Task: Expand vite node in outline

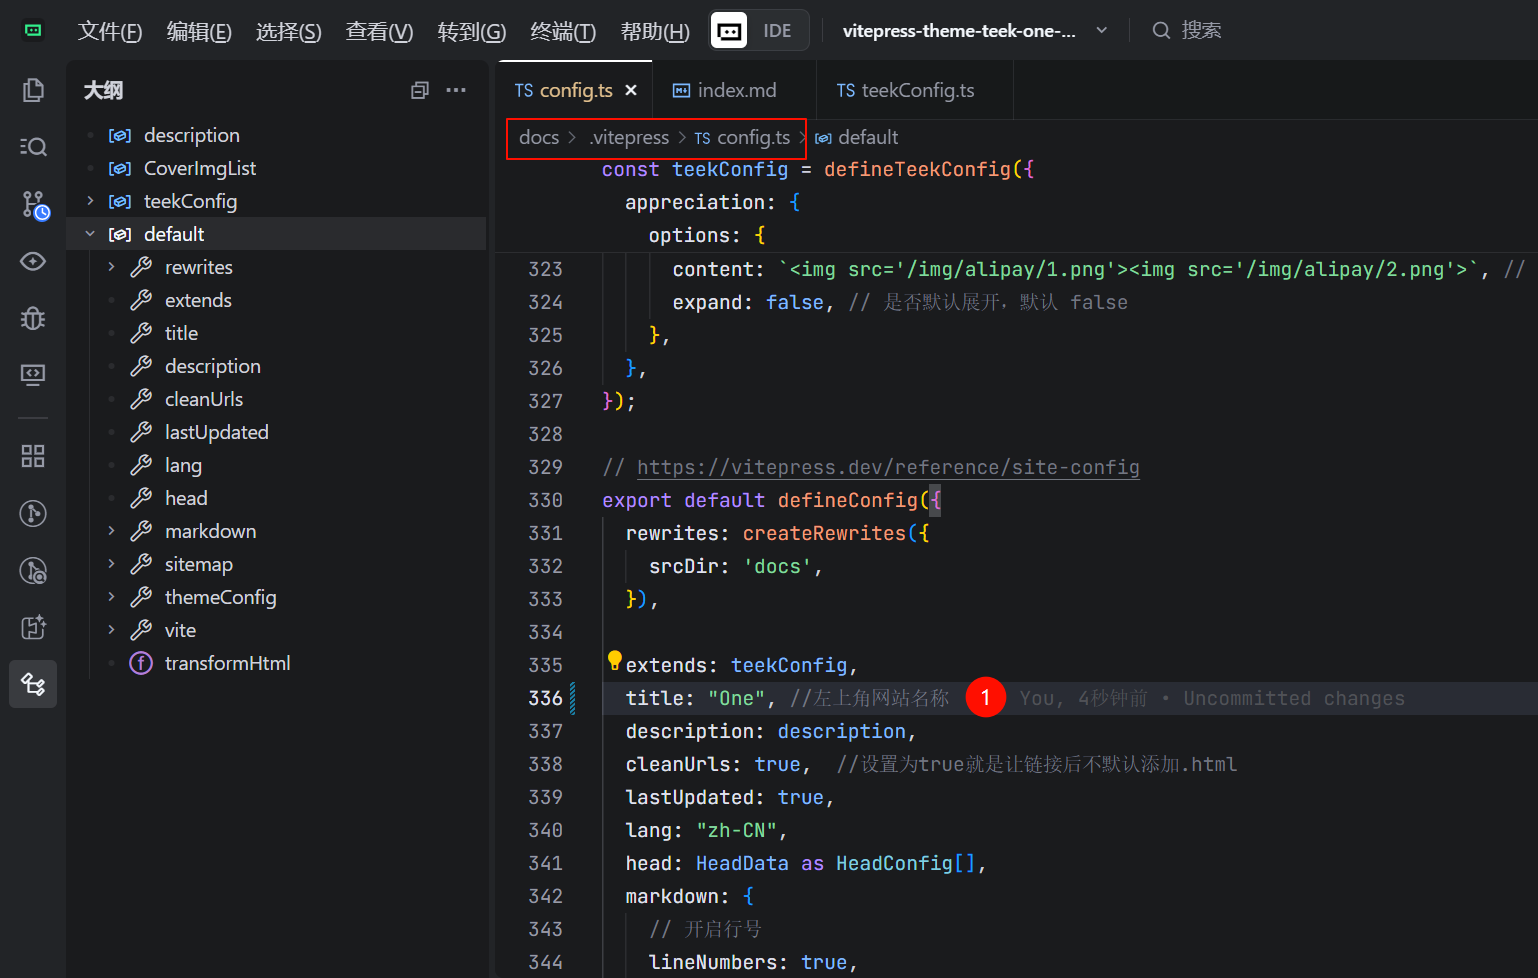Action: click(111, 630)
